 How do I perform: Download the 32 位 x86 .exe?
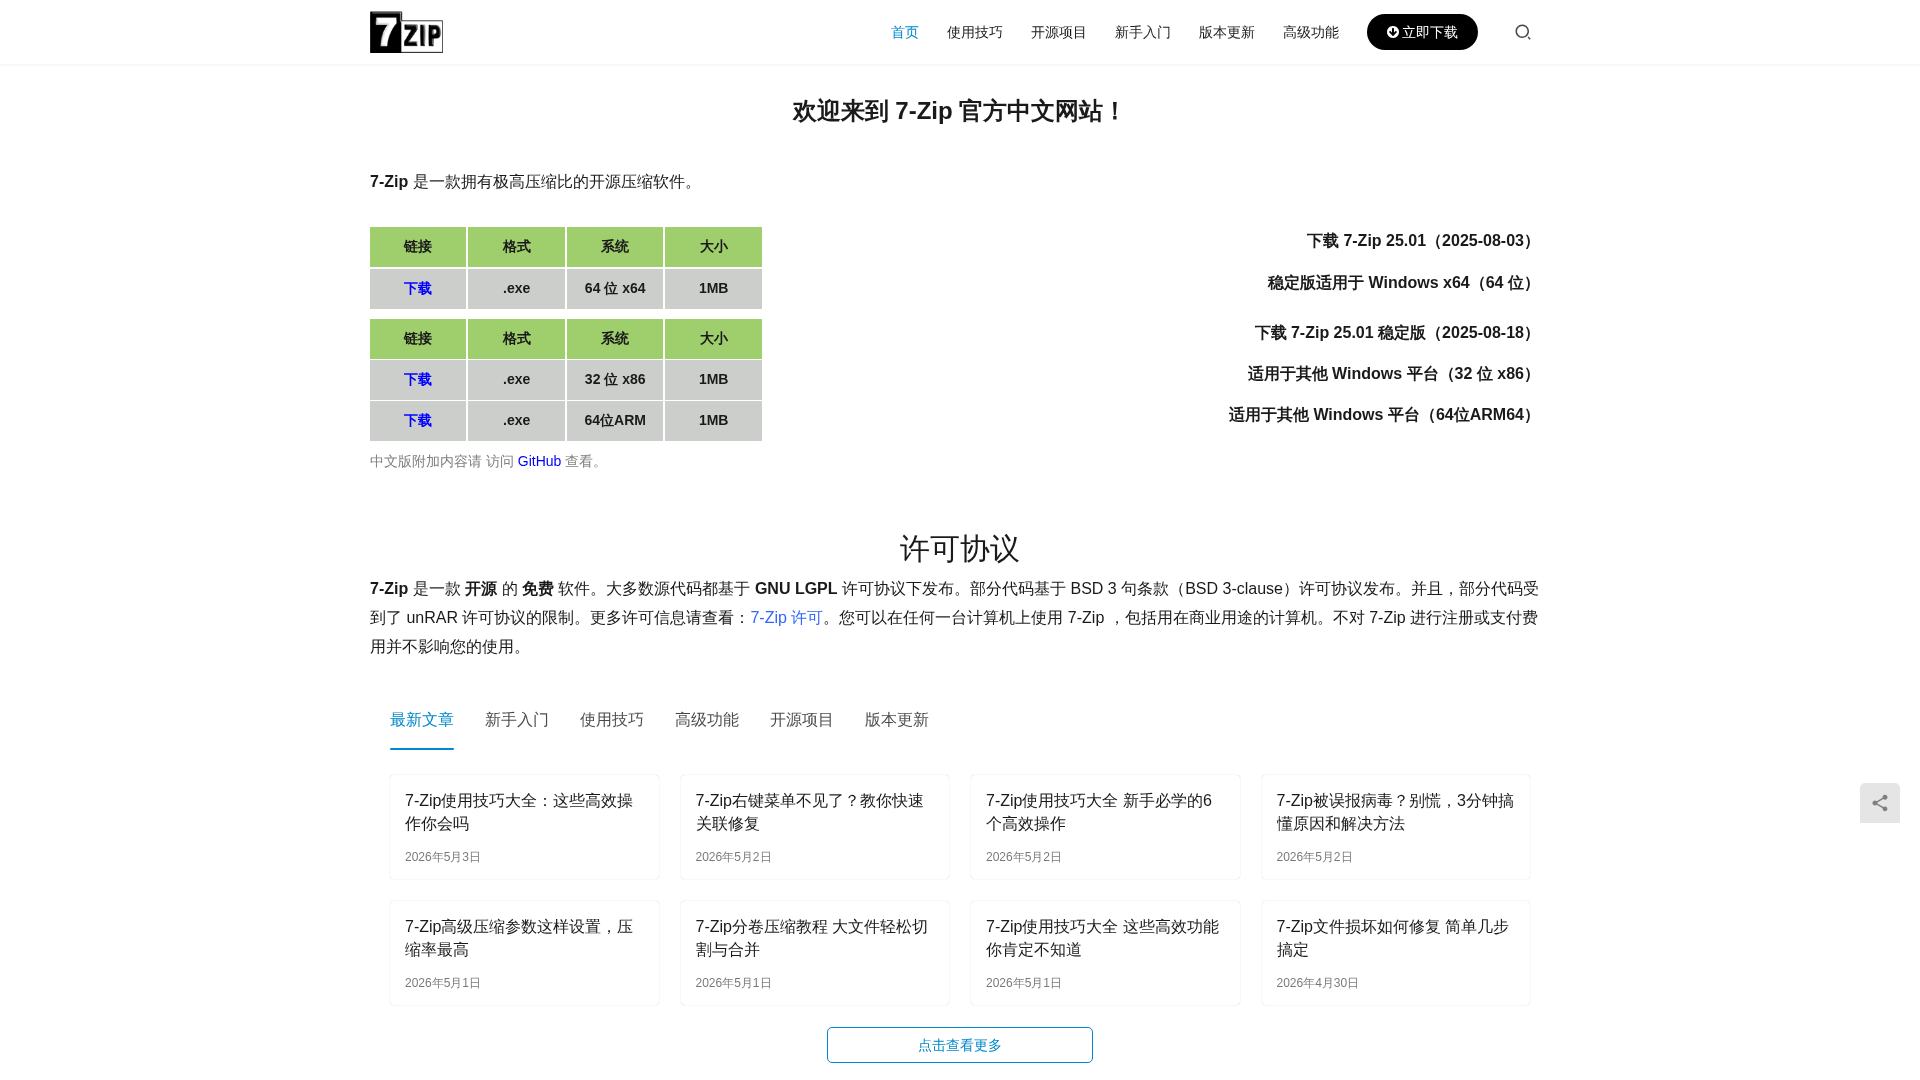(x=418, y=379)
